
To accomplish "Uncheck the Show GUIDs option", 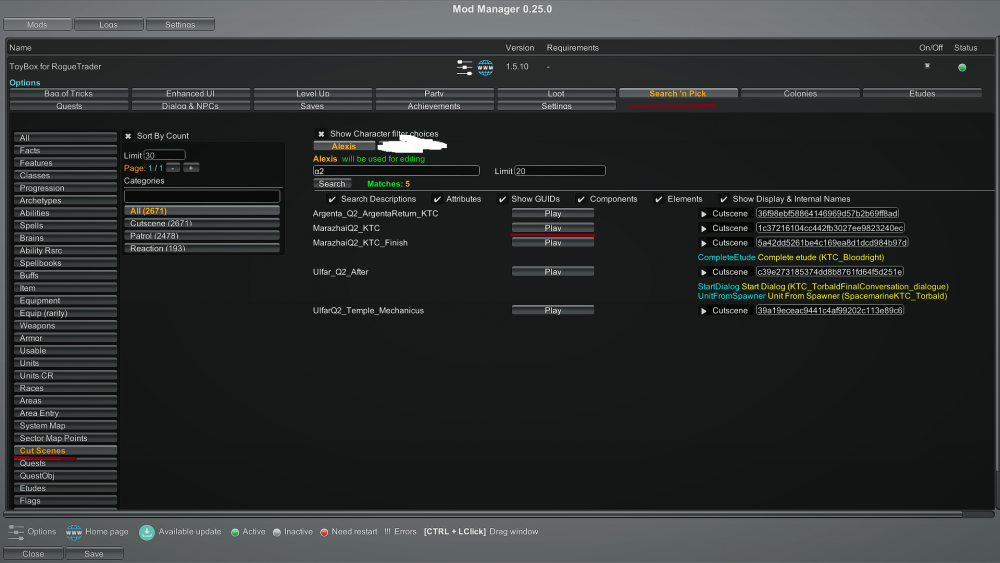I will coord(503,199).
